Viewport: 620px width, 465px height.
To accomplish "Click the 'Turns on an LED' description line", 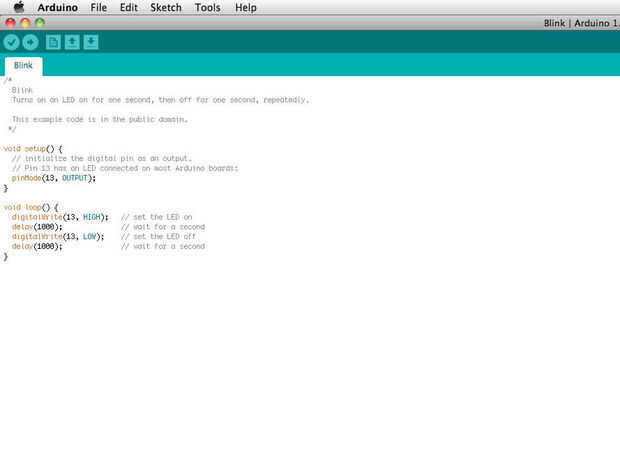I will click(161, 100).
